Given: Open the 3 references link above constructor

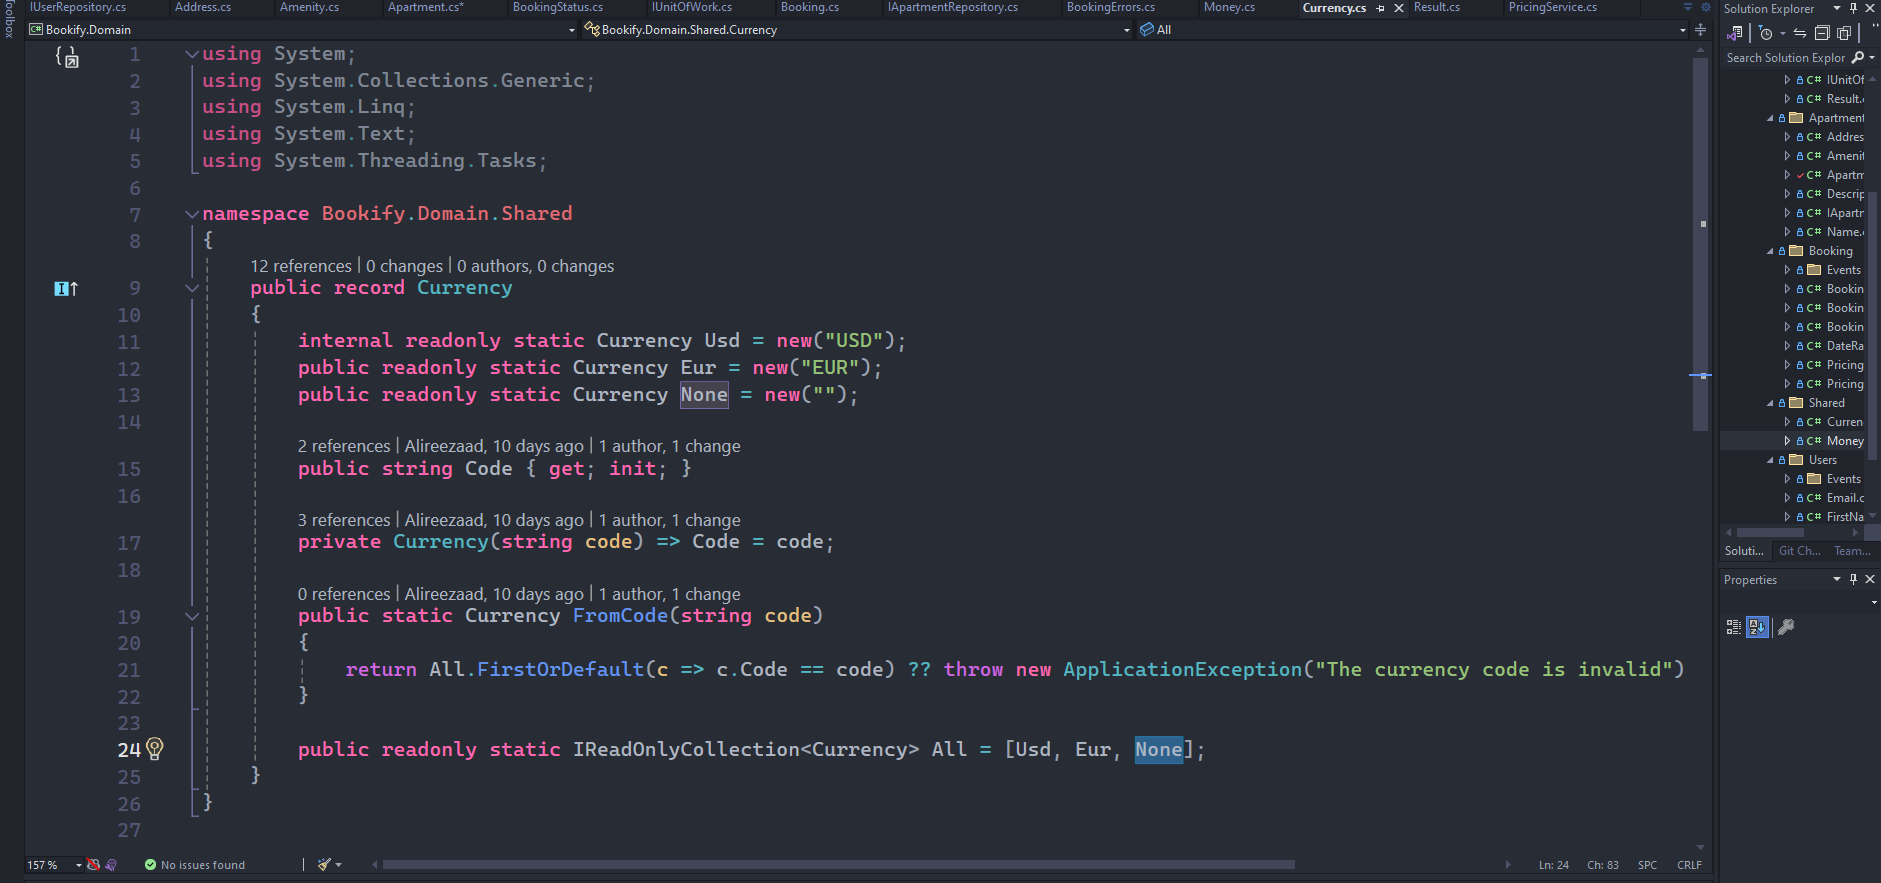Looking at the screenshot, I should [344, 520].
